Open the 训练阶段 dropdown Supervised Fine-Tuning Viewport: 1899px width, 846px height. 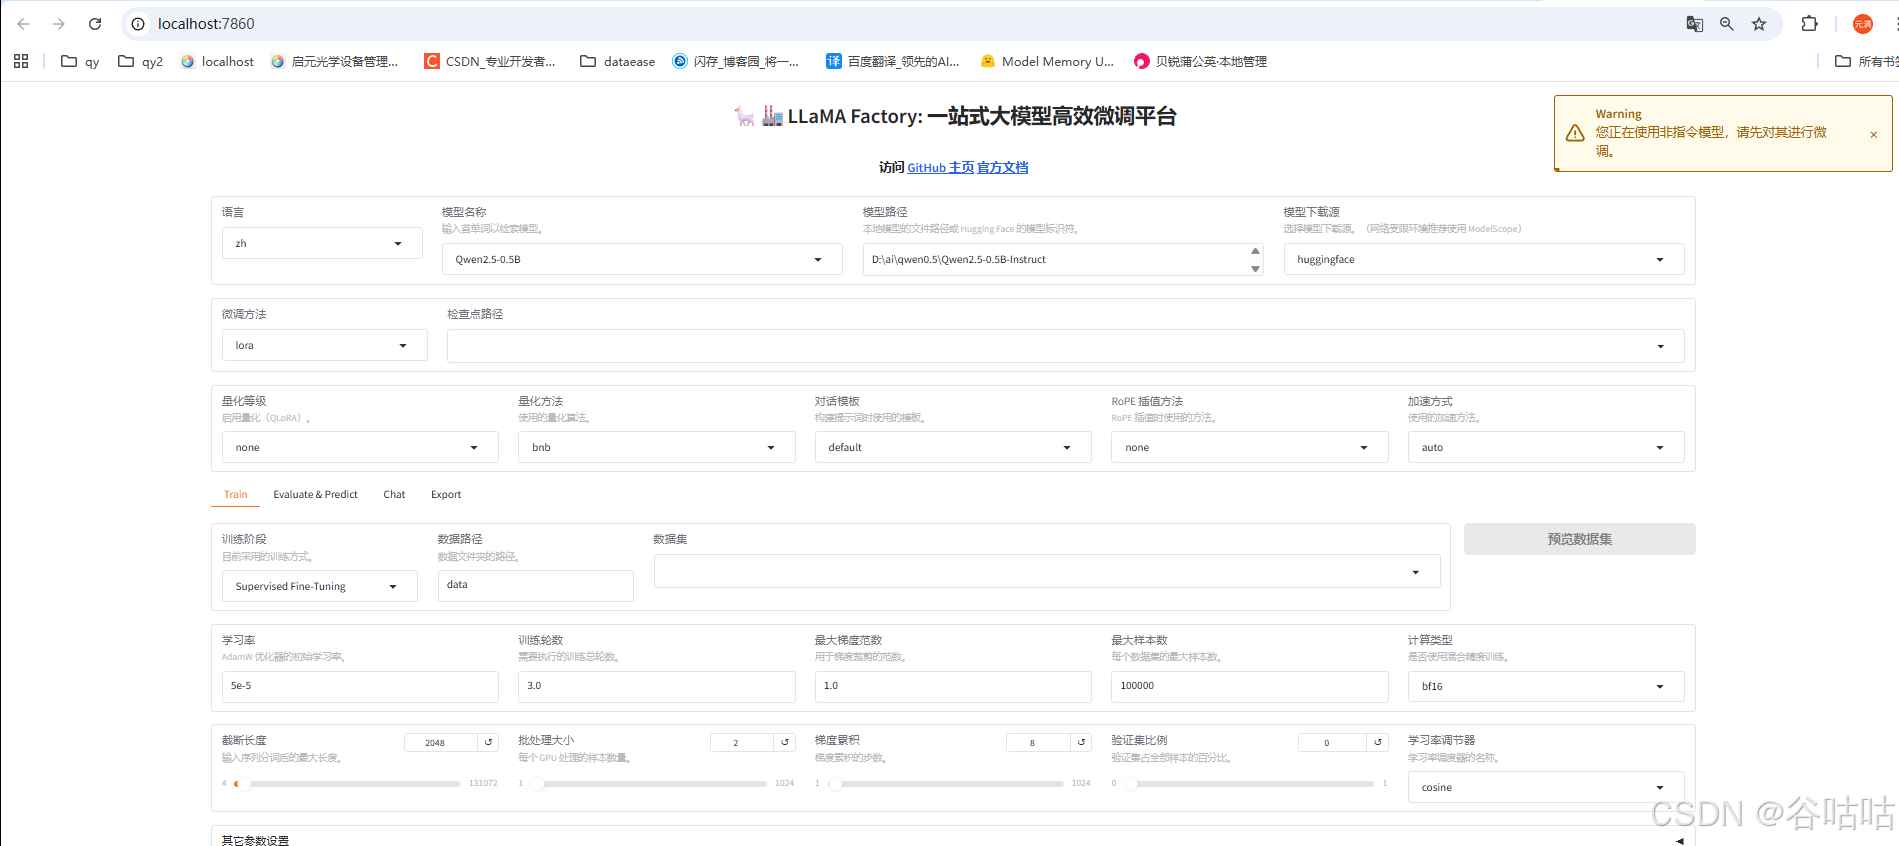coord(319,586)
